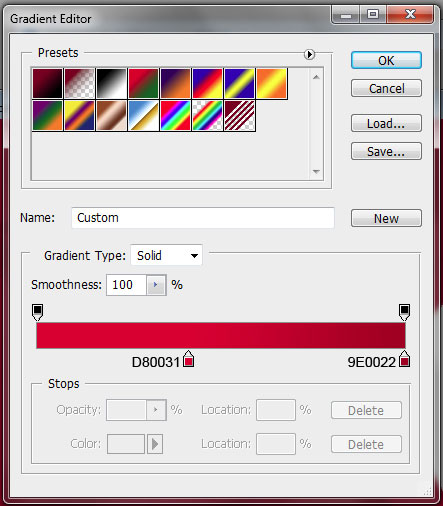This screenshot has width=443, height=506.
Task: Confirm the gradient with OK
Action: click(386, 60)
